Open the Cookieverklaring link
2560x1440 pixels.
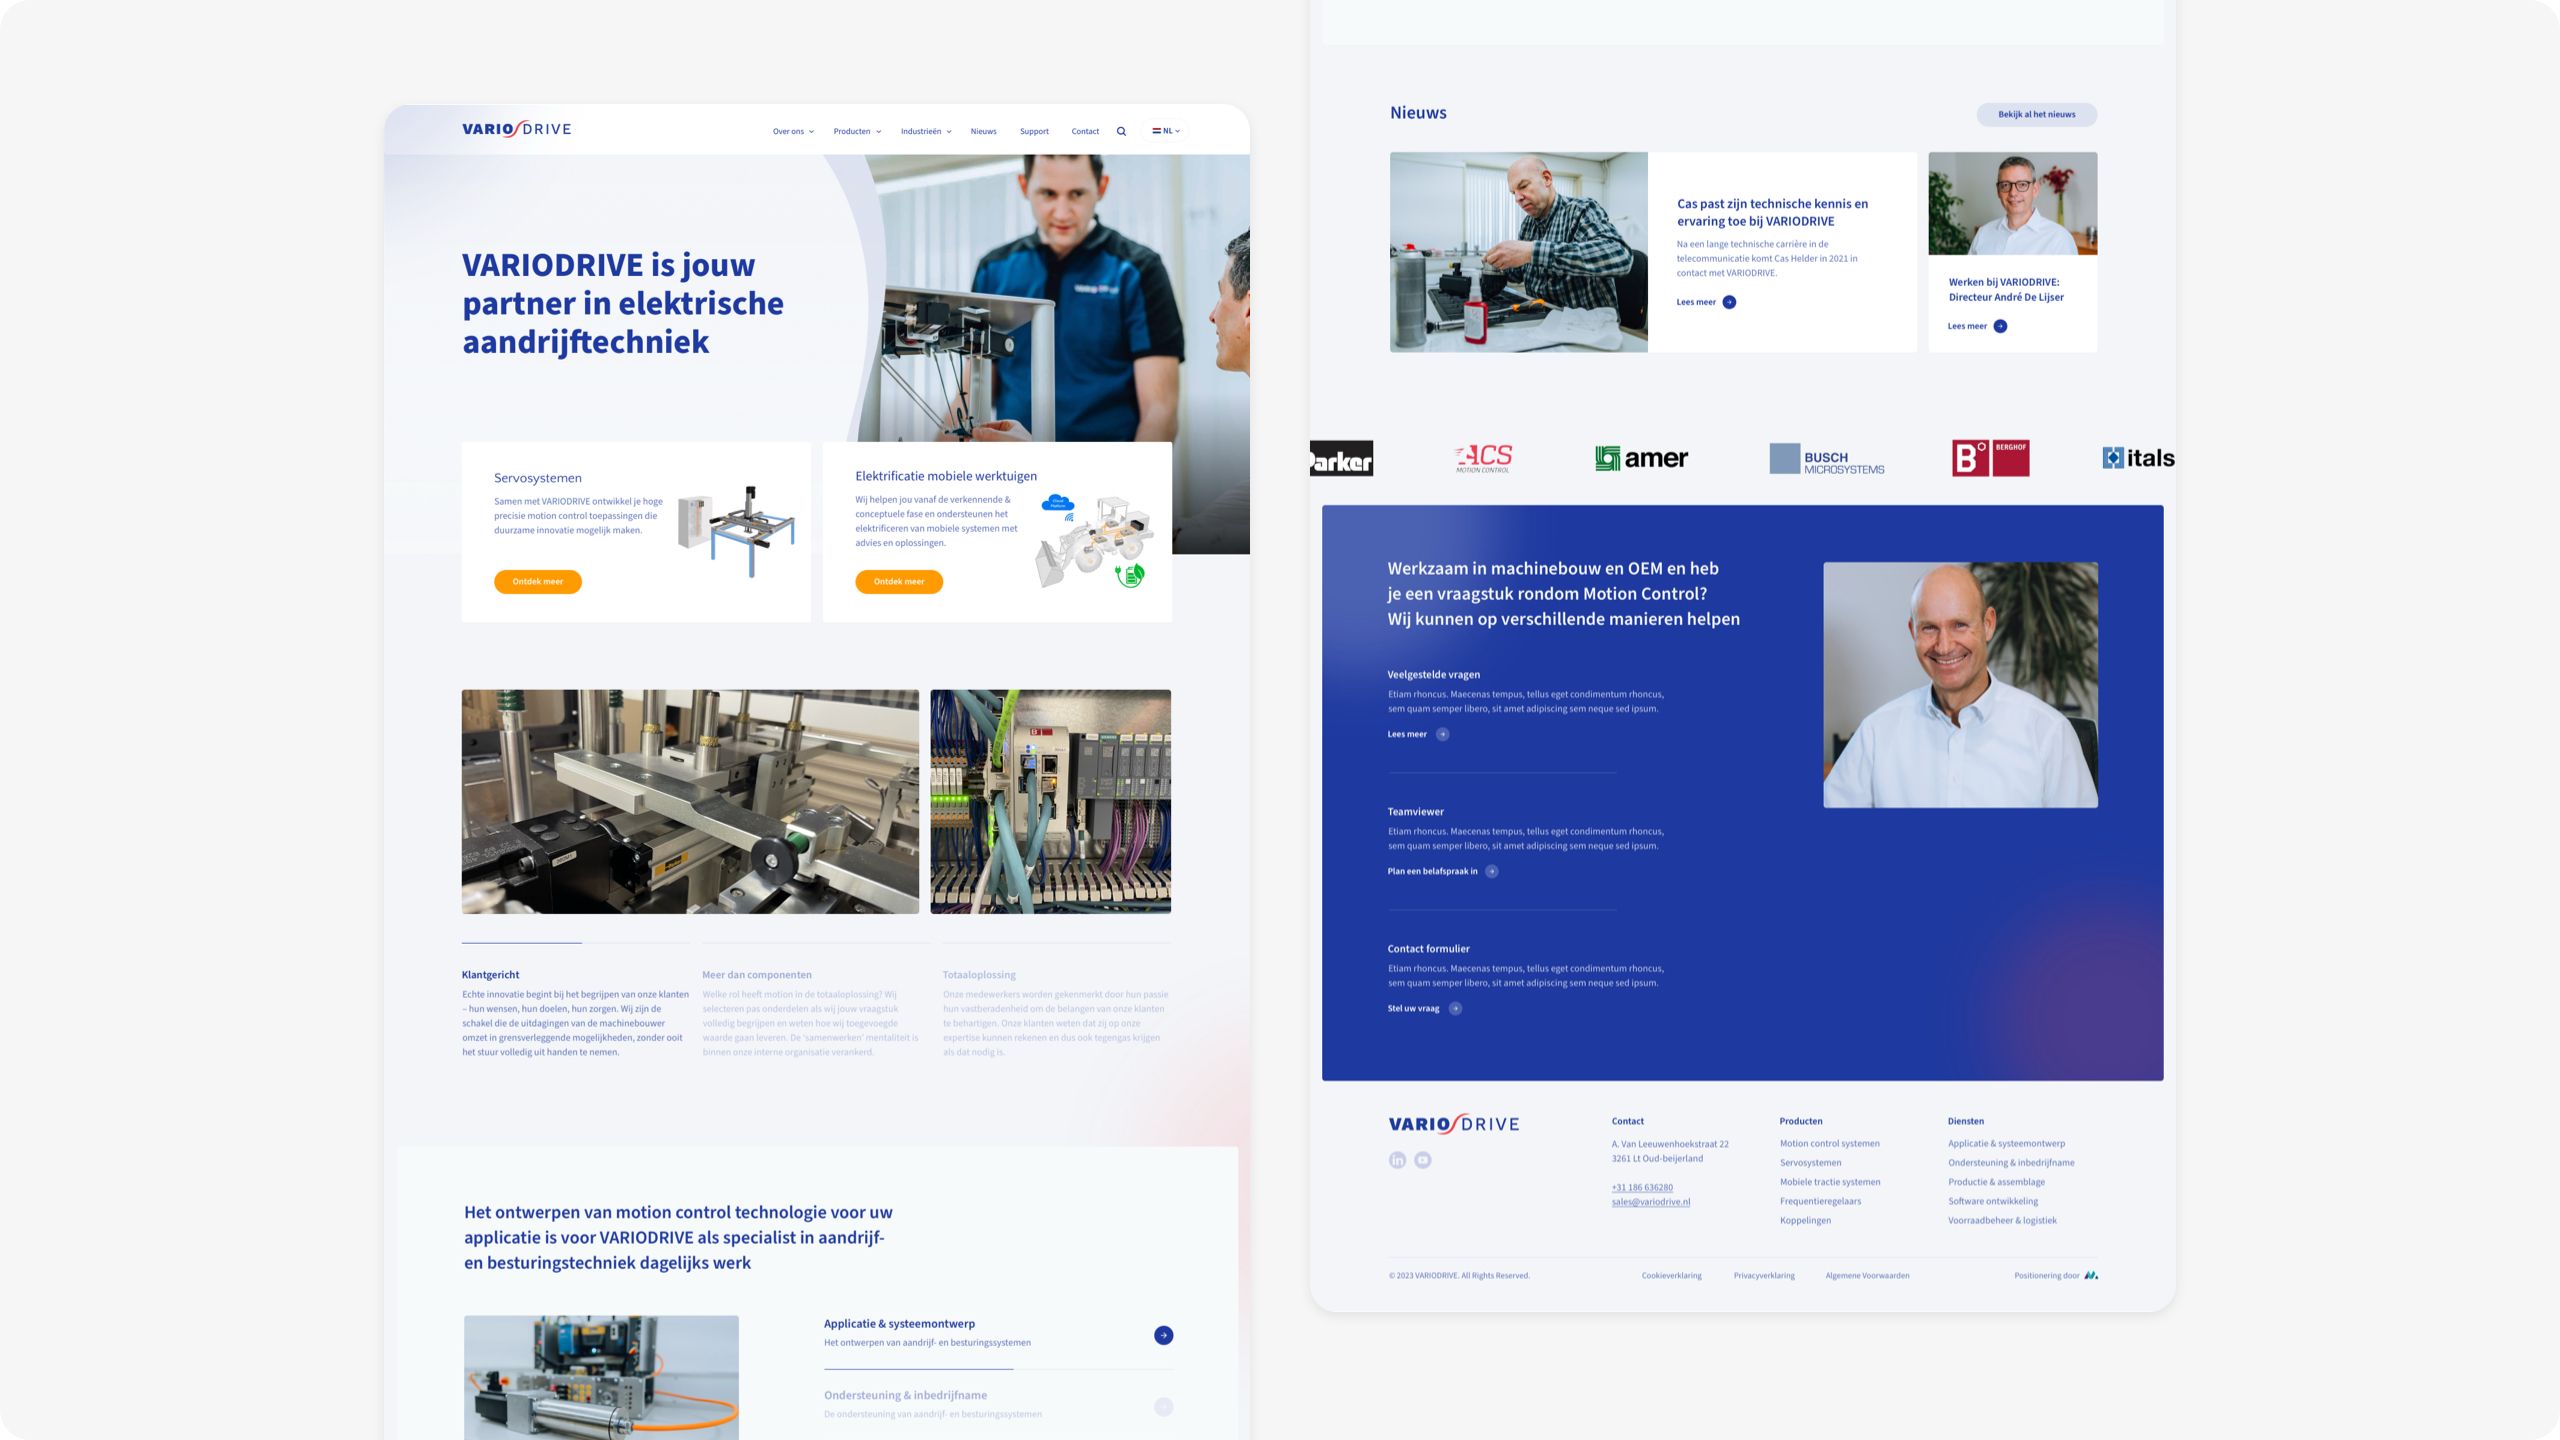[1671, 1275]
